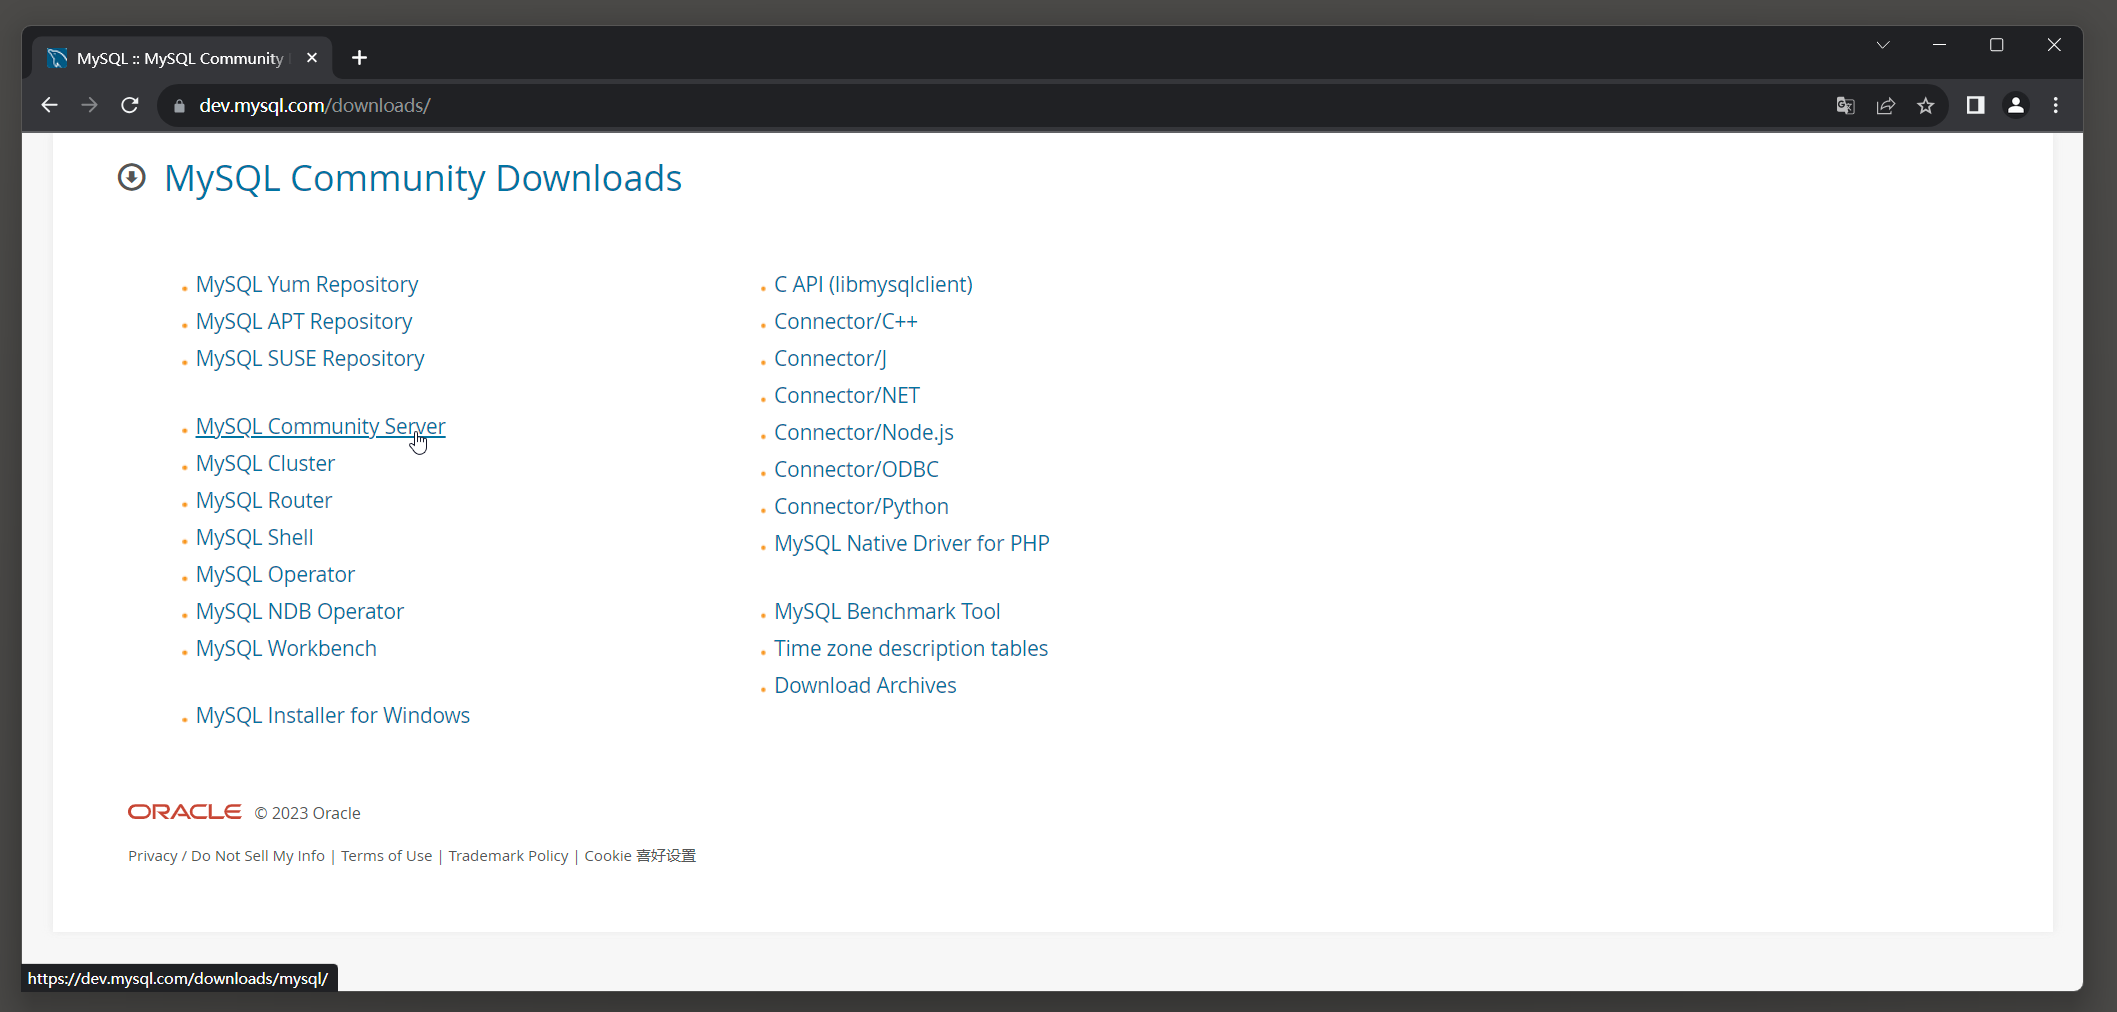
Task: Open Time zone description tables
Action: 911,648
